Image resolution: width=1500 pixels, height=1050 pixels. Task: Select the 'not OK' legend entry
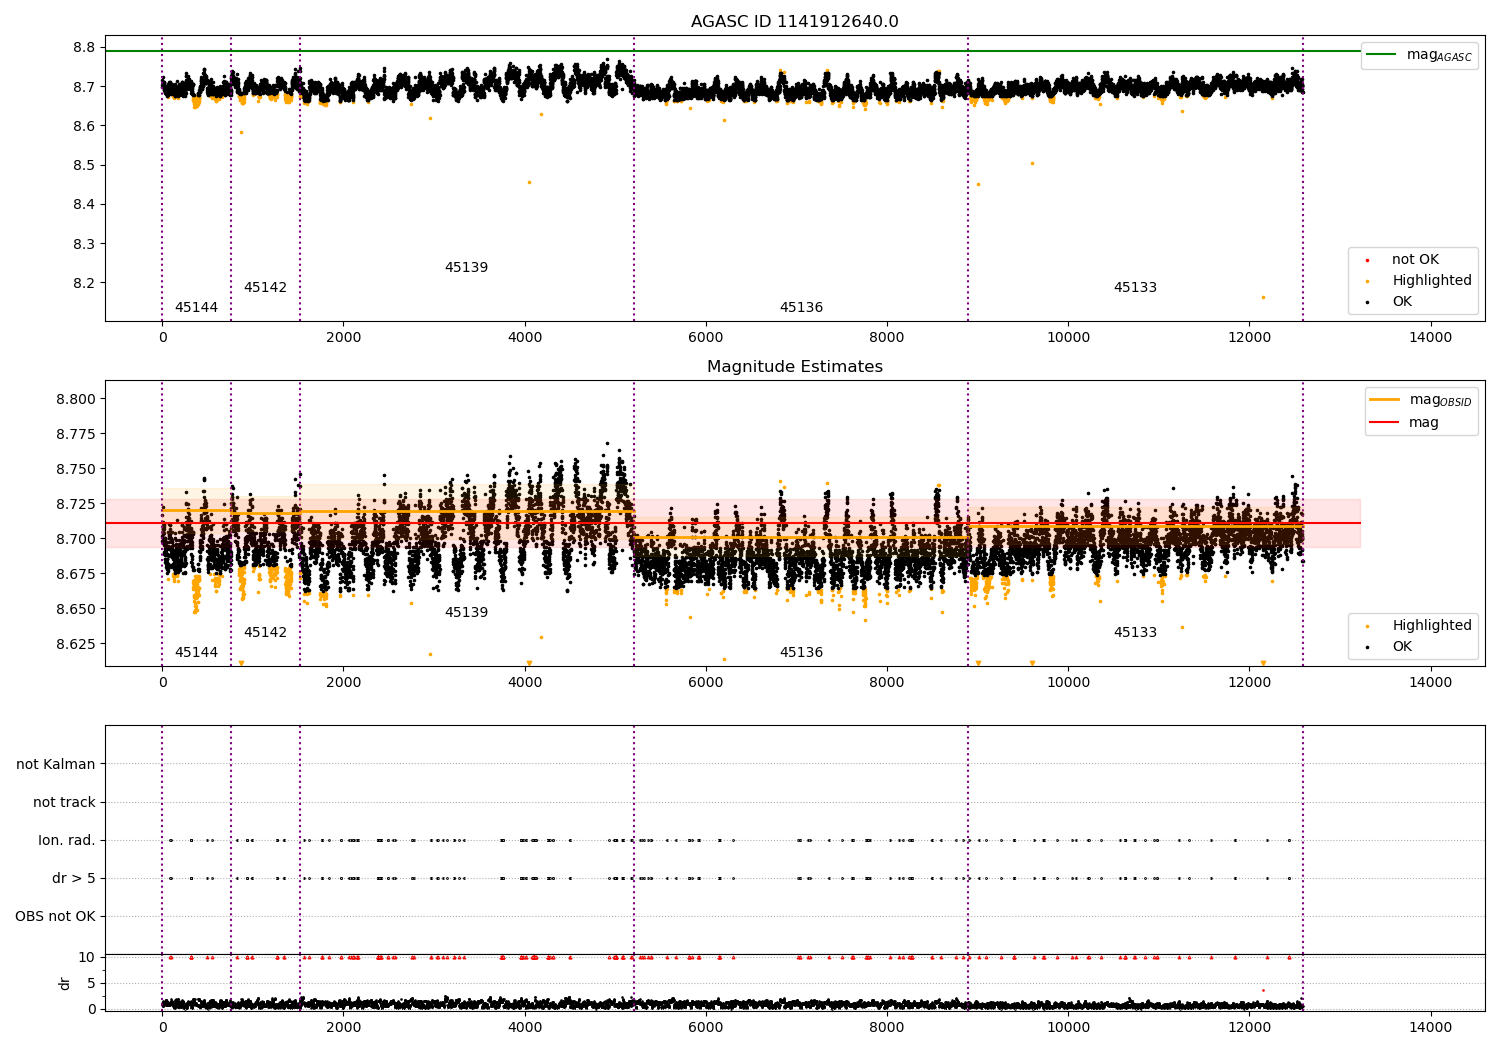click(1415, 260)
